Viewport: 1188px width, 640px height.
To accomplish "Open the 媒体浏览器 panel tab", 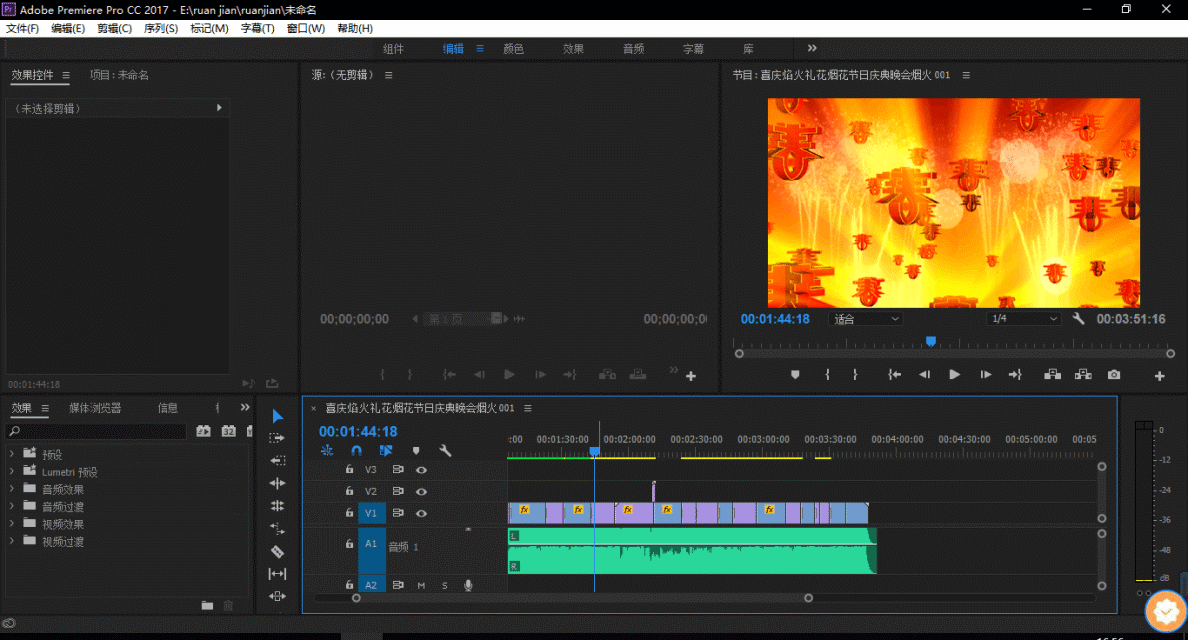I will (95, 407).
